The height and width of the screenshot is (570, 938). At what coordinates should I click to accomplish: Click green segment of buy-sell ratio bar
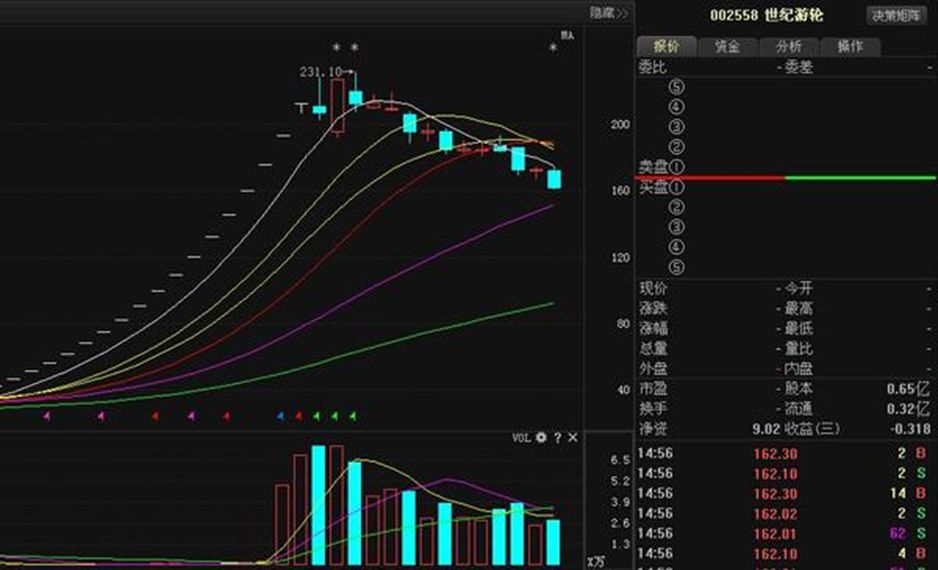point(860,178)
